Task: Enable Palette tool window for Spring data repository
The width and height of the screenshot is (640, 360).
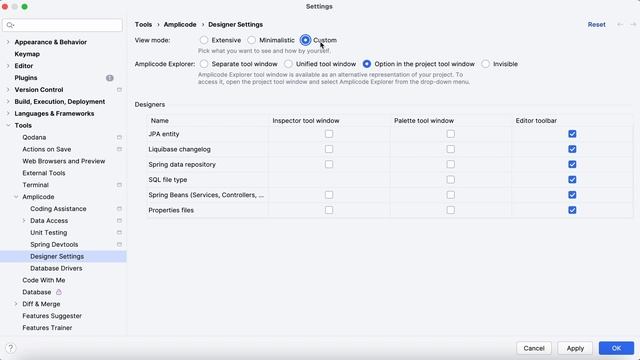Action: click(451, 164)
